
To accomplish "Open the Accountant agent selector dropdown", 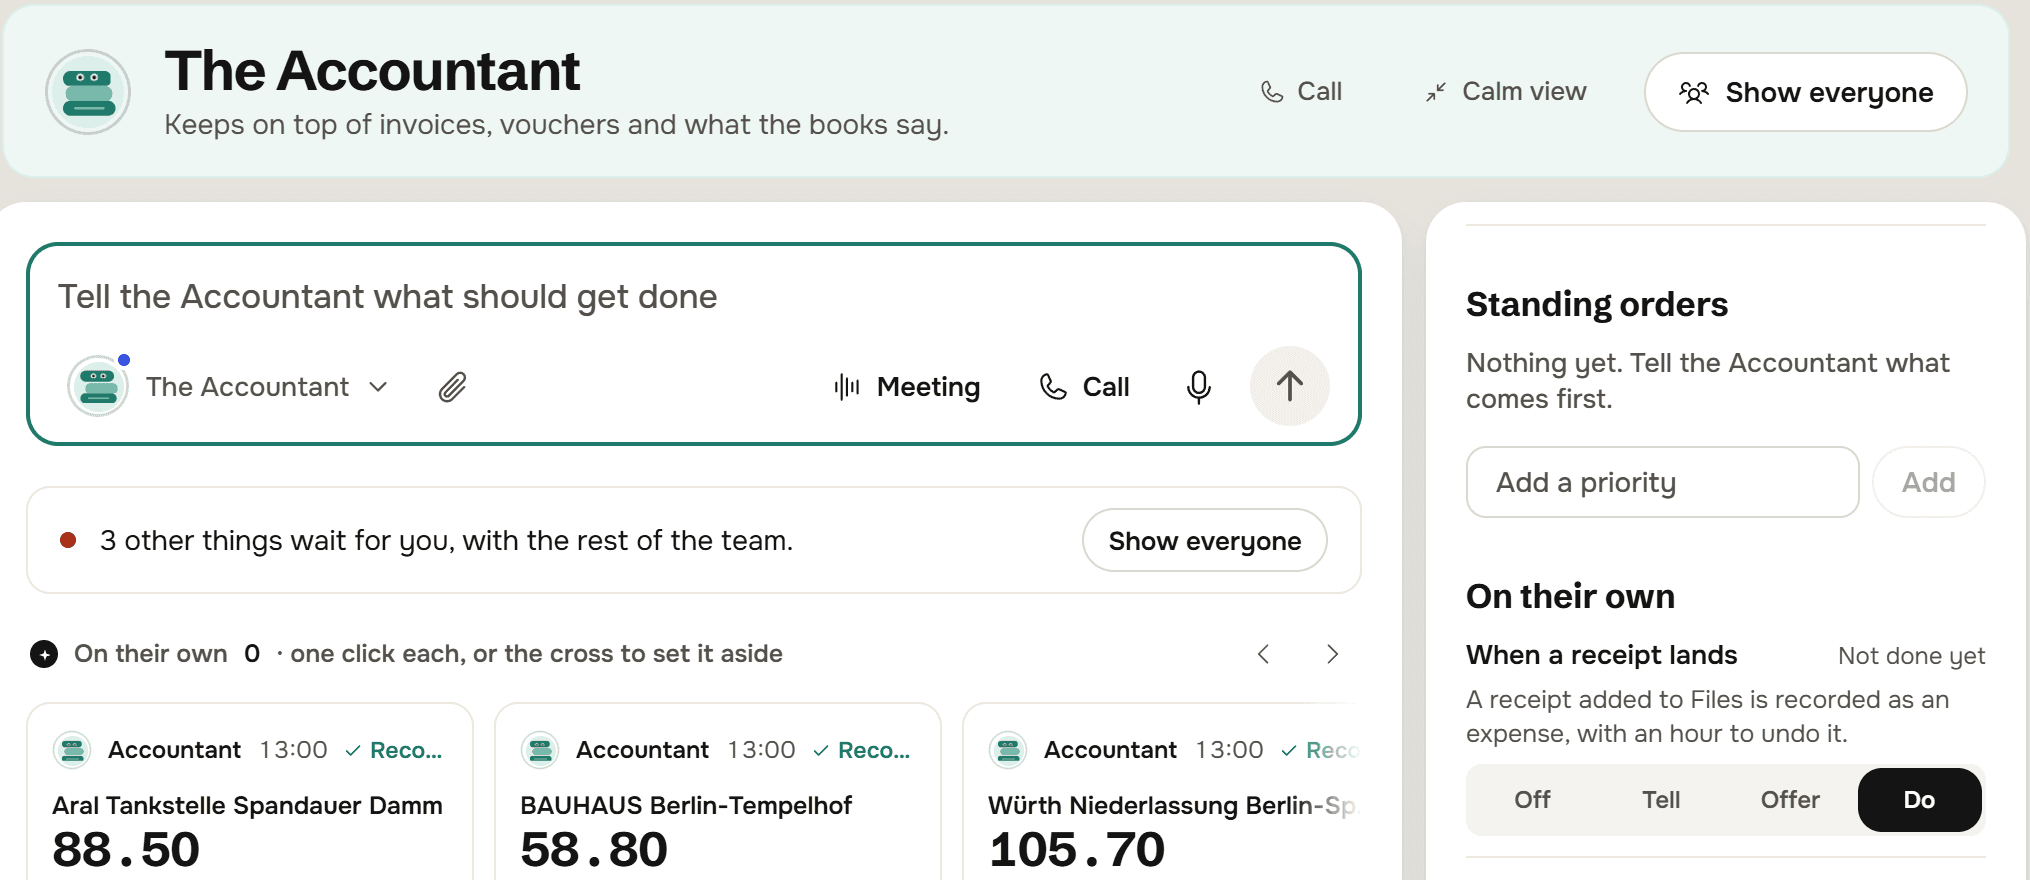I will click(227, 387).
